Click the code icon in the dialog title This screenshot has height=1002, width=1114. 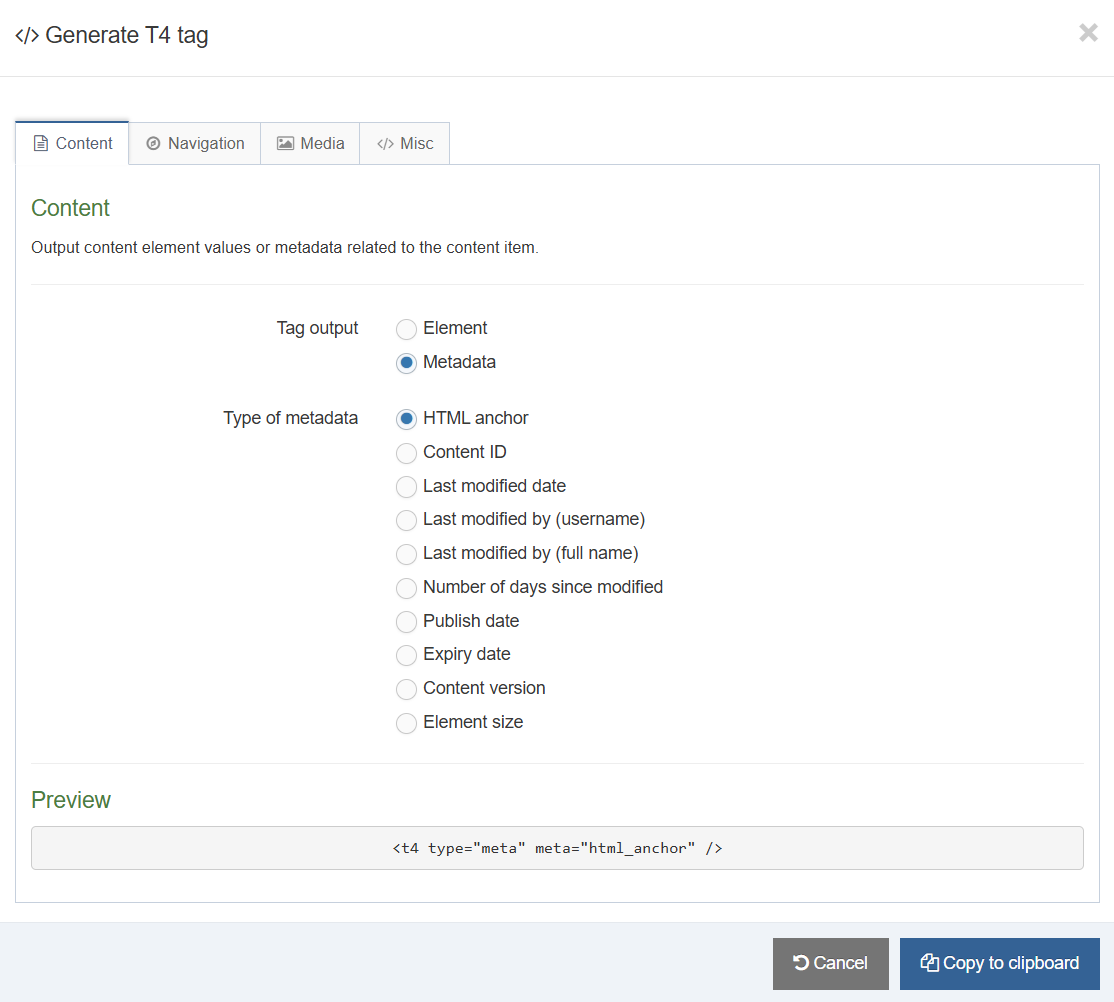tap(28, 34)
